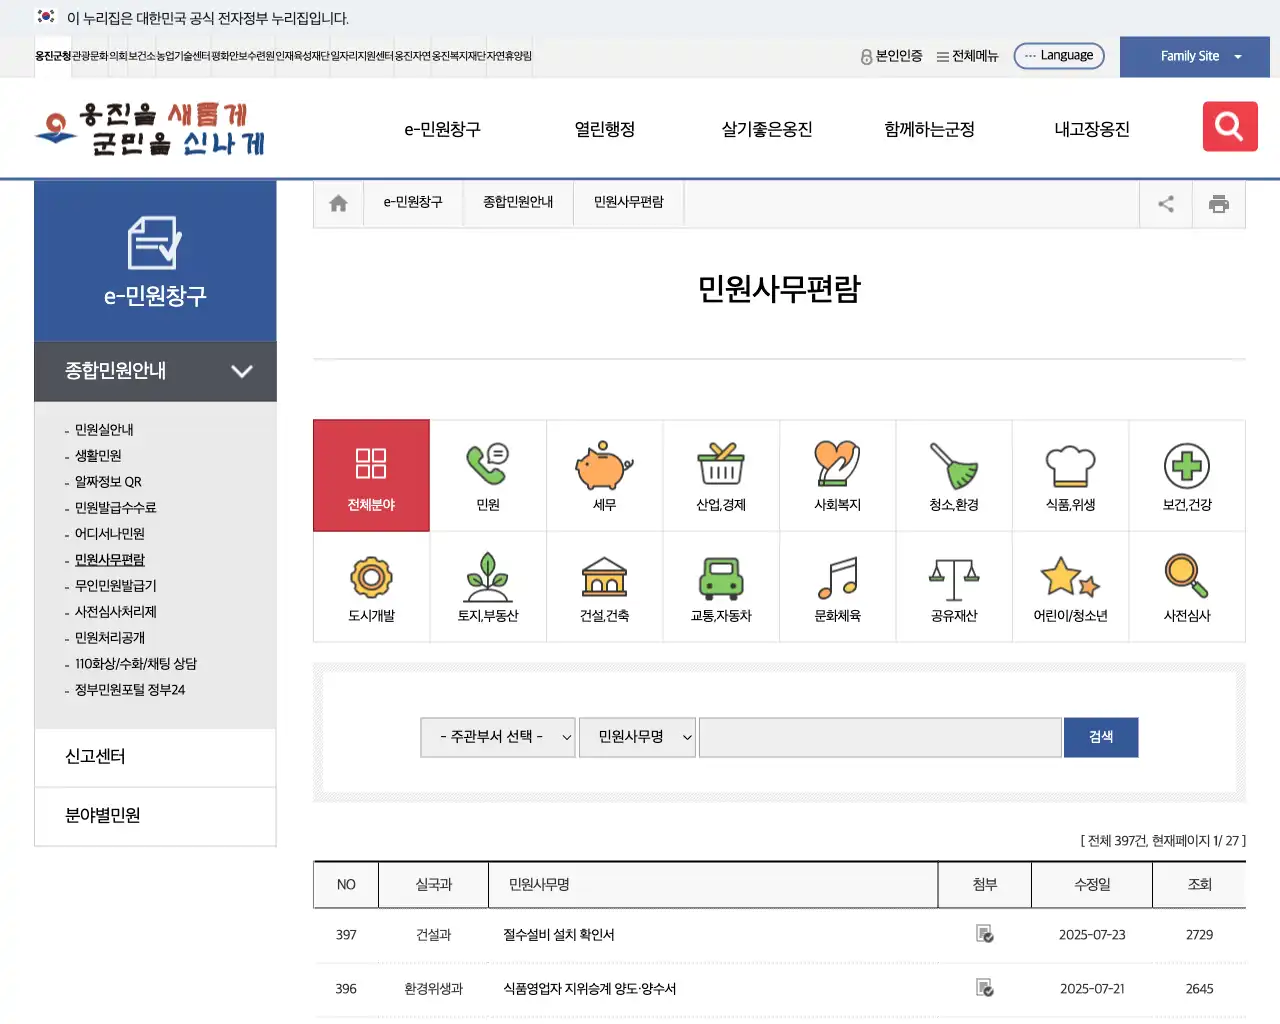1280x1024 pixels.
Task: Expand the Family Site dropdown
Action: pyautogui.click(x=1194, y=56)
